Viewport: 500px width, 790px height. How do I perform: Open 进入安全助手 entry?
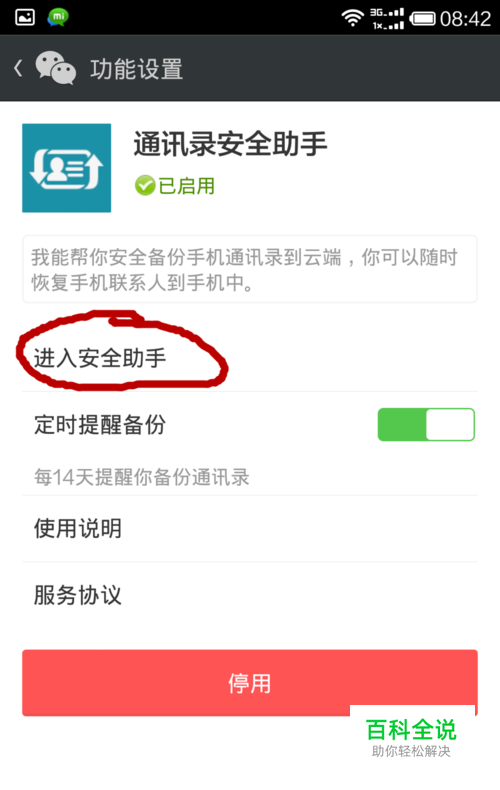click(249, 359)
